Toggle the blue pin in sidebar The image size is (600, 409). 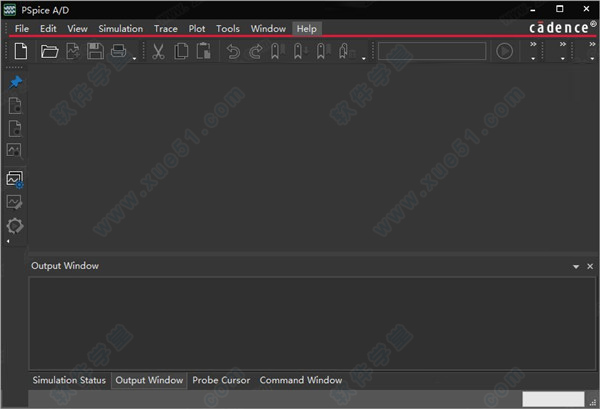coord(15,81)
